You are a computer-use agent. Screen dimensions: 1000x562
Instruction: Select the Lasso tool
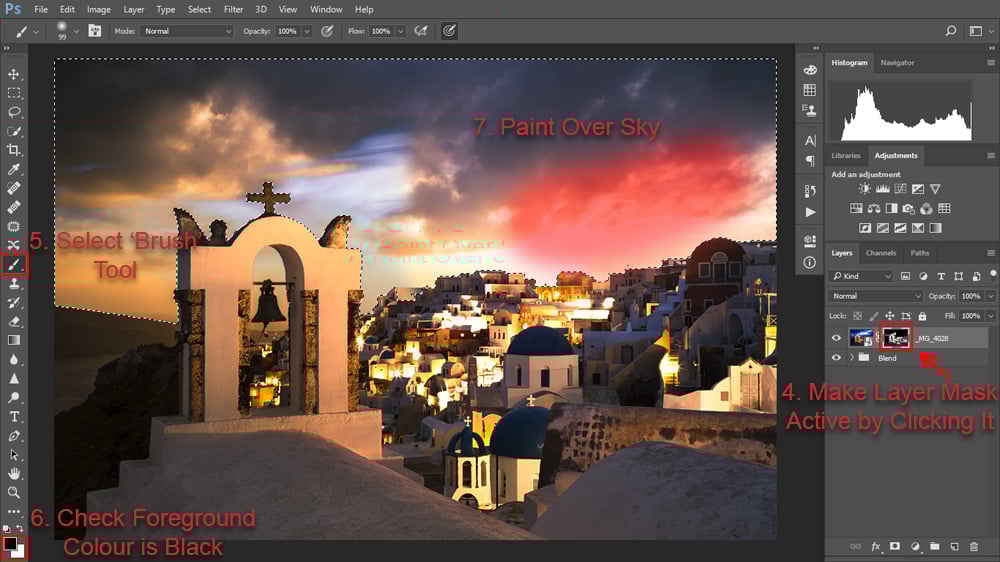coord(13,112)
